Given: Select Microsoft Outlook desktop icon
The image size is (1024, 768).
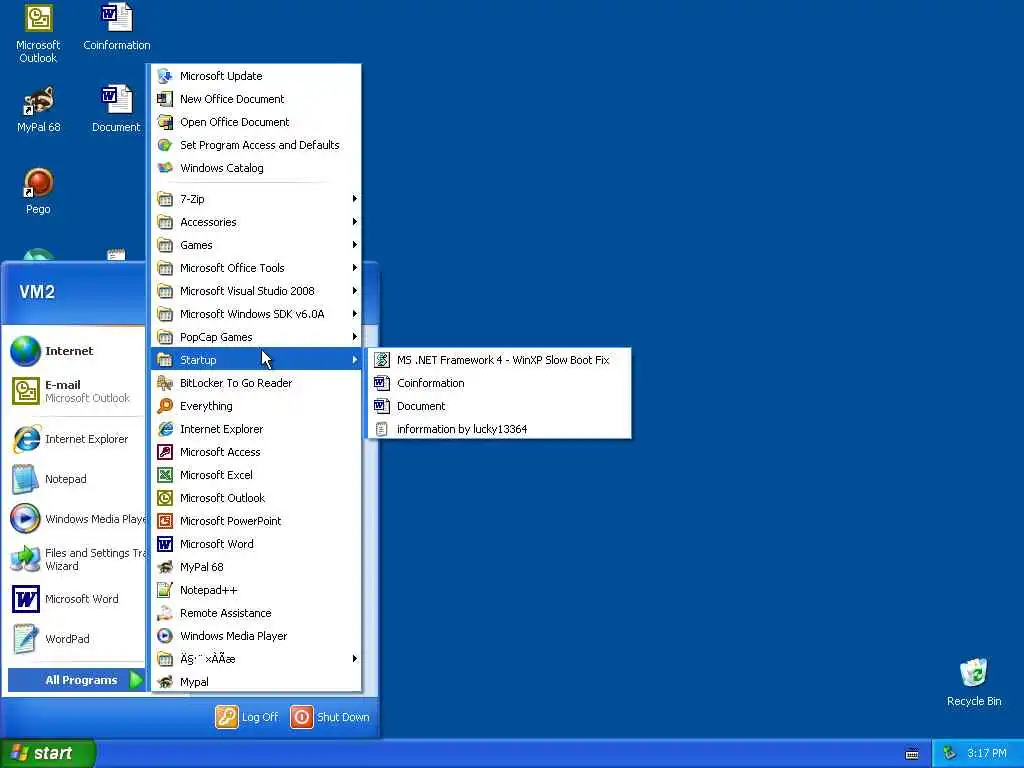Looking at the screenshot, I should (x=38, y=33).
